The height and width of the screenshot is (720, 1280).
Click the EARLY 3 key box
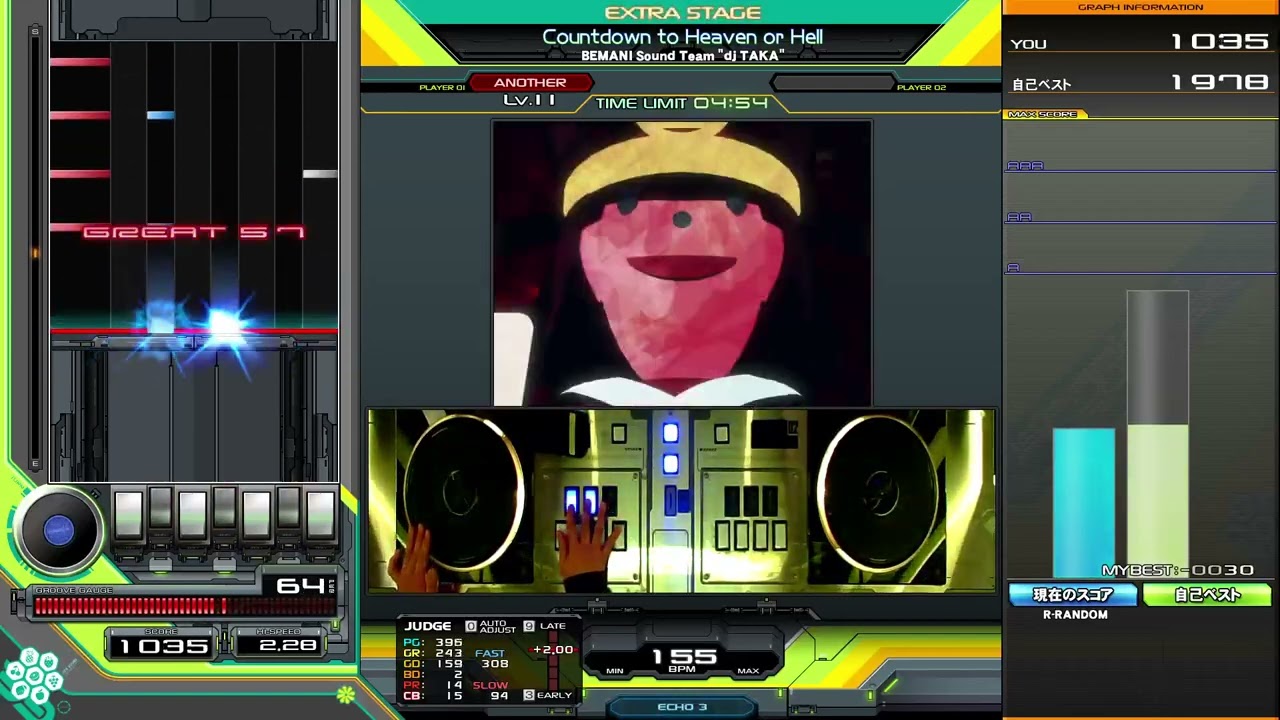click(529, 695)
